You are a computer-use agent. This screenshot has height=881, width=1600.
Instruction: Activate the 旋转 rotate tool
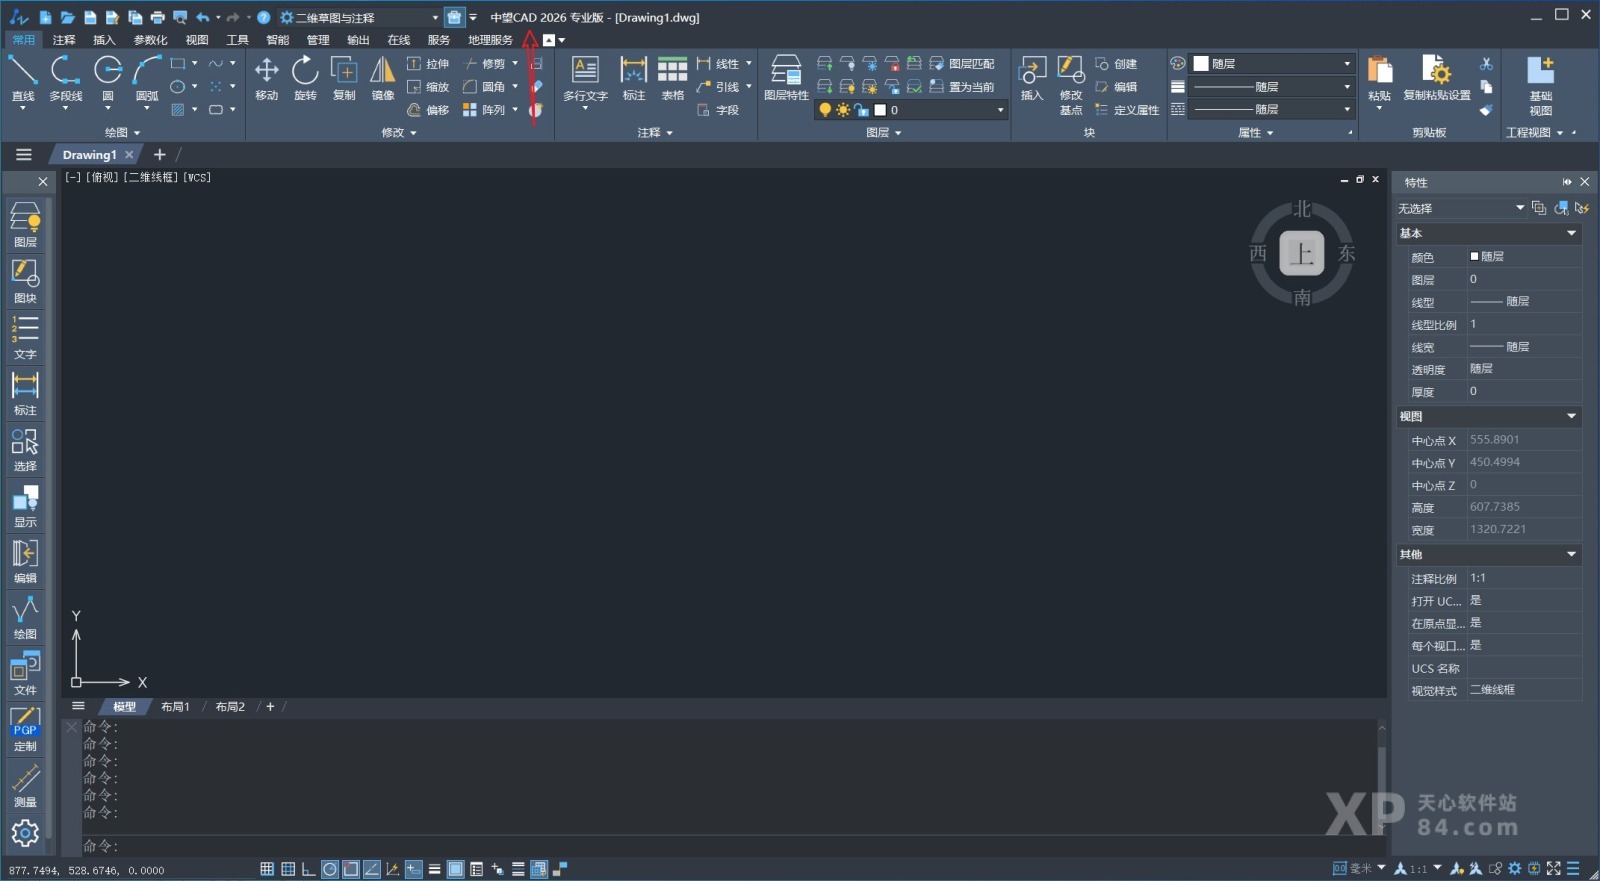305,78
